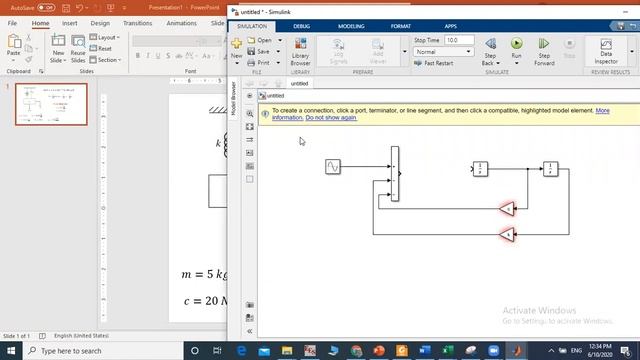Click the Do not show again link
The image size is (640, 360).
(x=331, y=118)
